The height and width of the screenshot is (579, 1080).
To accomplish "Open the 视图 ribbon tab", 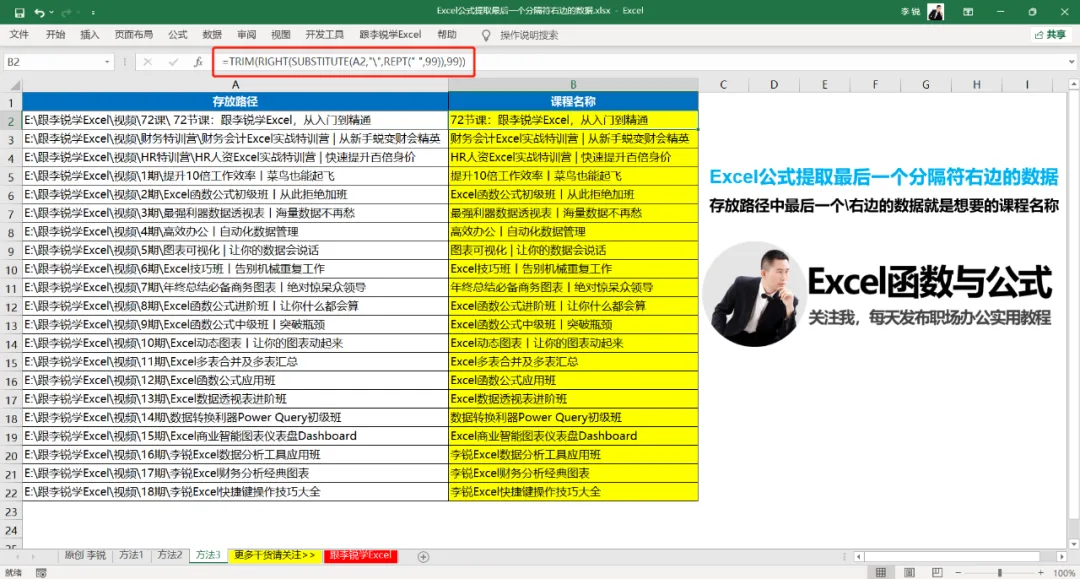I will (280, 34).
